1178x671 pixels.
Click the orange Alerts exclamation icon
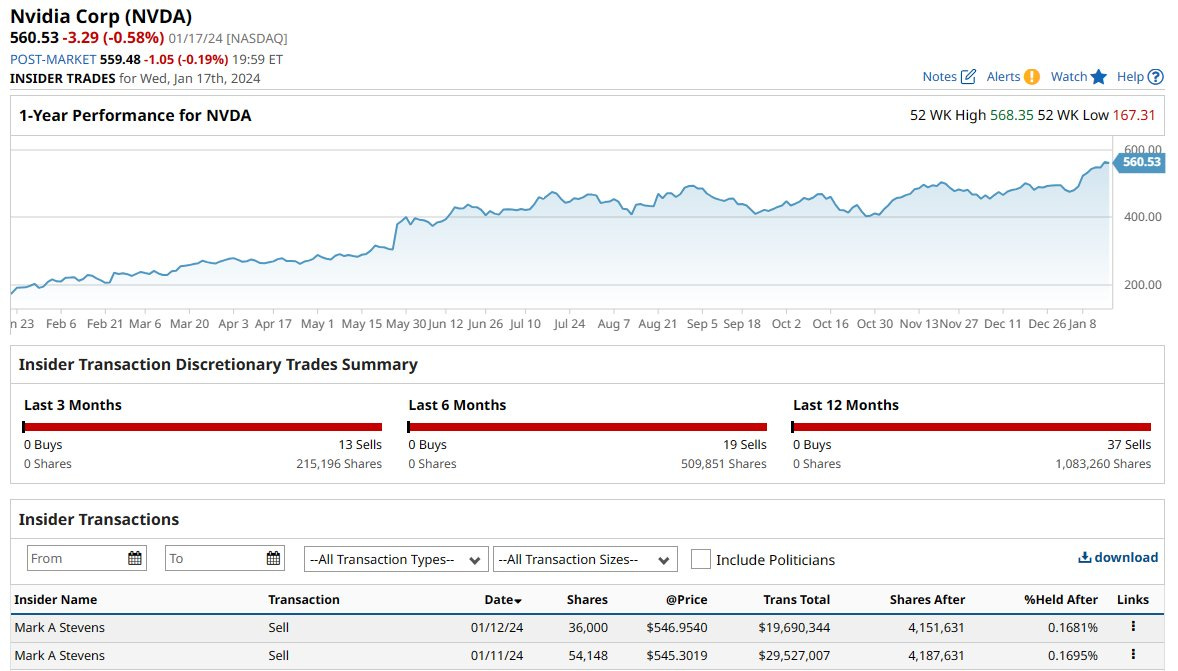coord(1032,77)
